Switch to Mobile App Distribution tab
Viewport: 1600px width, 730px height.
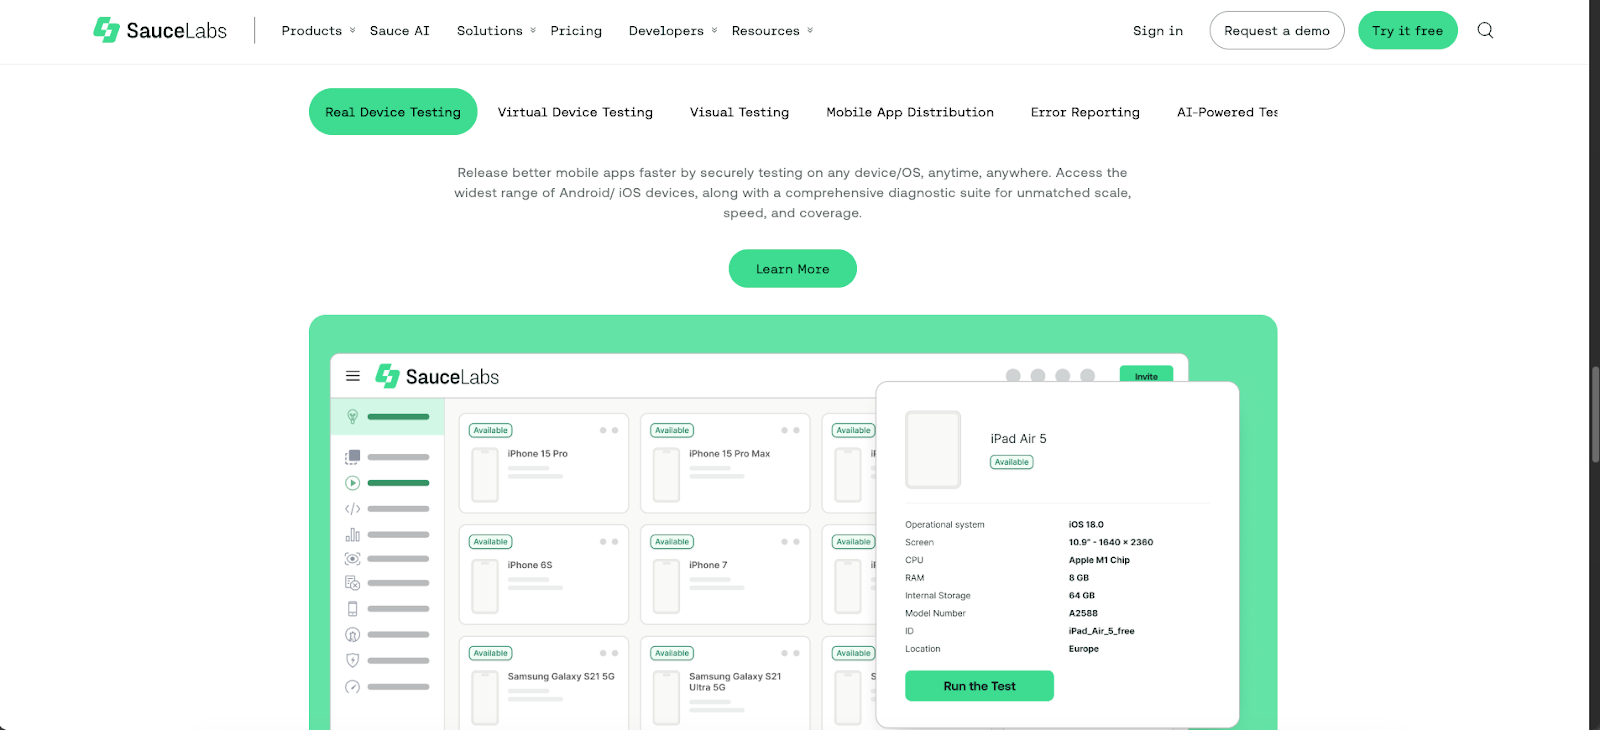pyautogui.click(x=910, y=112)
